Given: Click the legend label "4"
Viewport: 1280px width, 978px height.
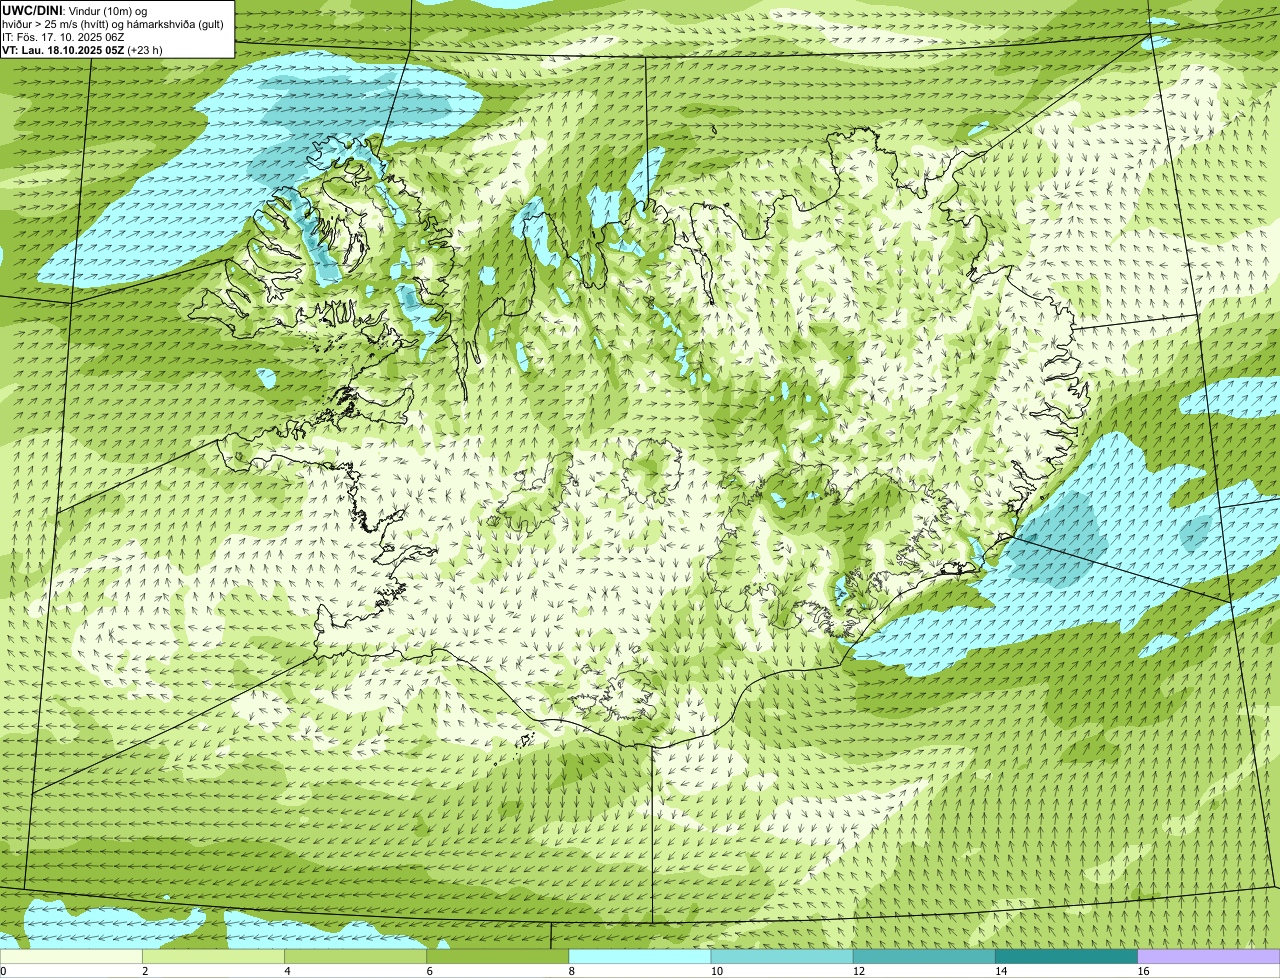Looking at the screenshot, I should 287,971.
